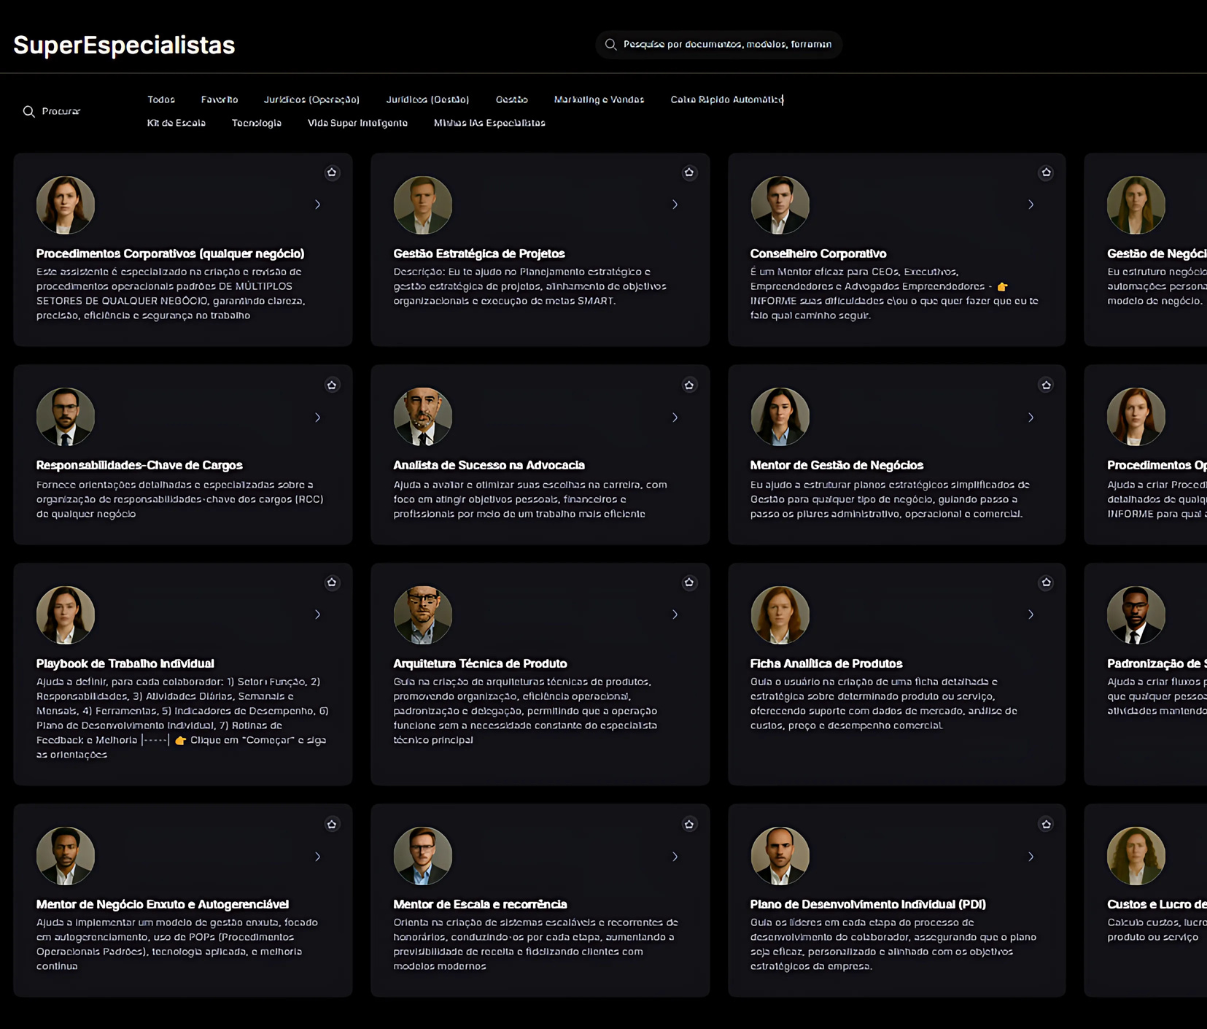
Task: Star the Analista de Sucesso na Advocacia card
Action: 689,385
